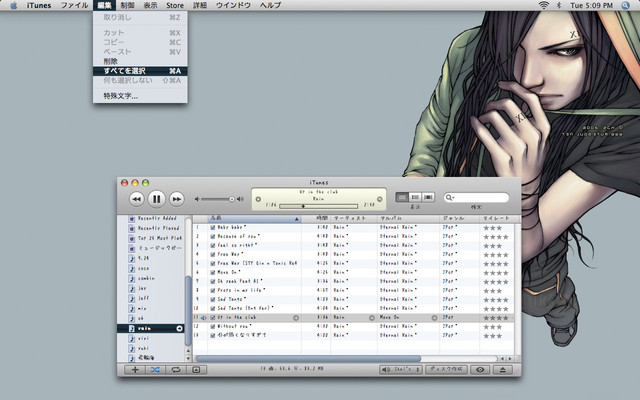Click the arrow circle in row 11's album column
Image resolution: width=640 pixels, height=400 pixels.
(434, 318)
